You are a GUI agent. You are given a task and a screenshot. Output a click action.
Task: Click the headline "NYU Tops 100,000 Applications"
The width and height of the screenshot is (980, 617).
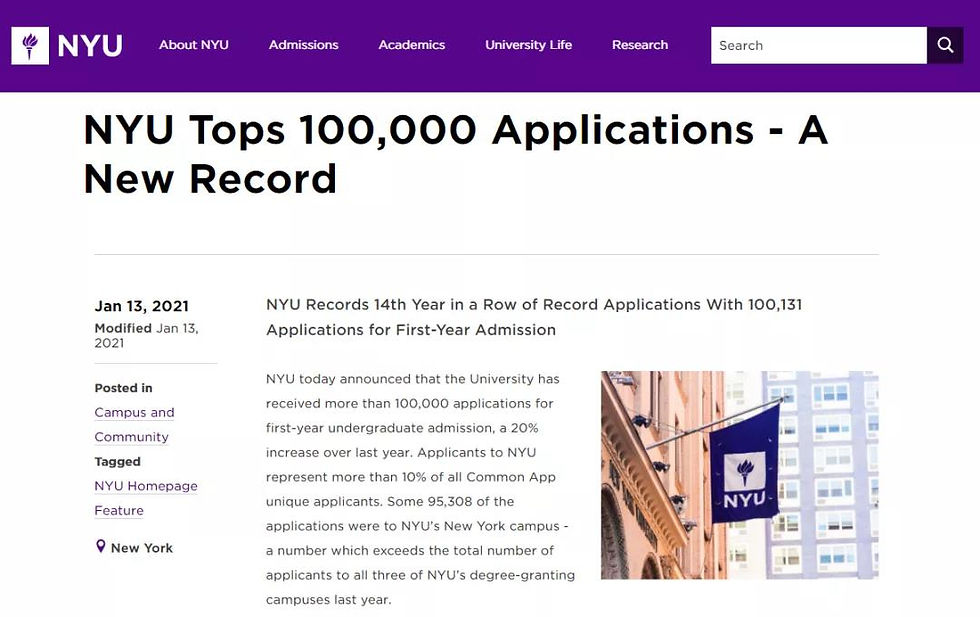tap(419, 130)
